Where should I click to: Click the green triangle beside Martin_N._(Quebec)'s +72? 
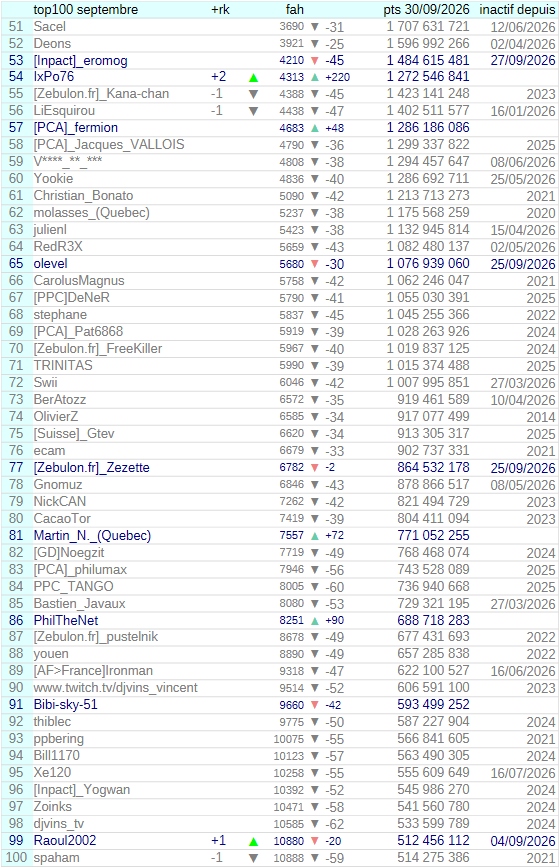[x=315, y=536]
